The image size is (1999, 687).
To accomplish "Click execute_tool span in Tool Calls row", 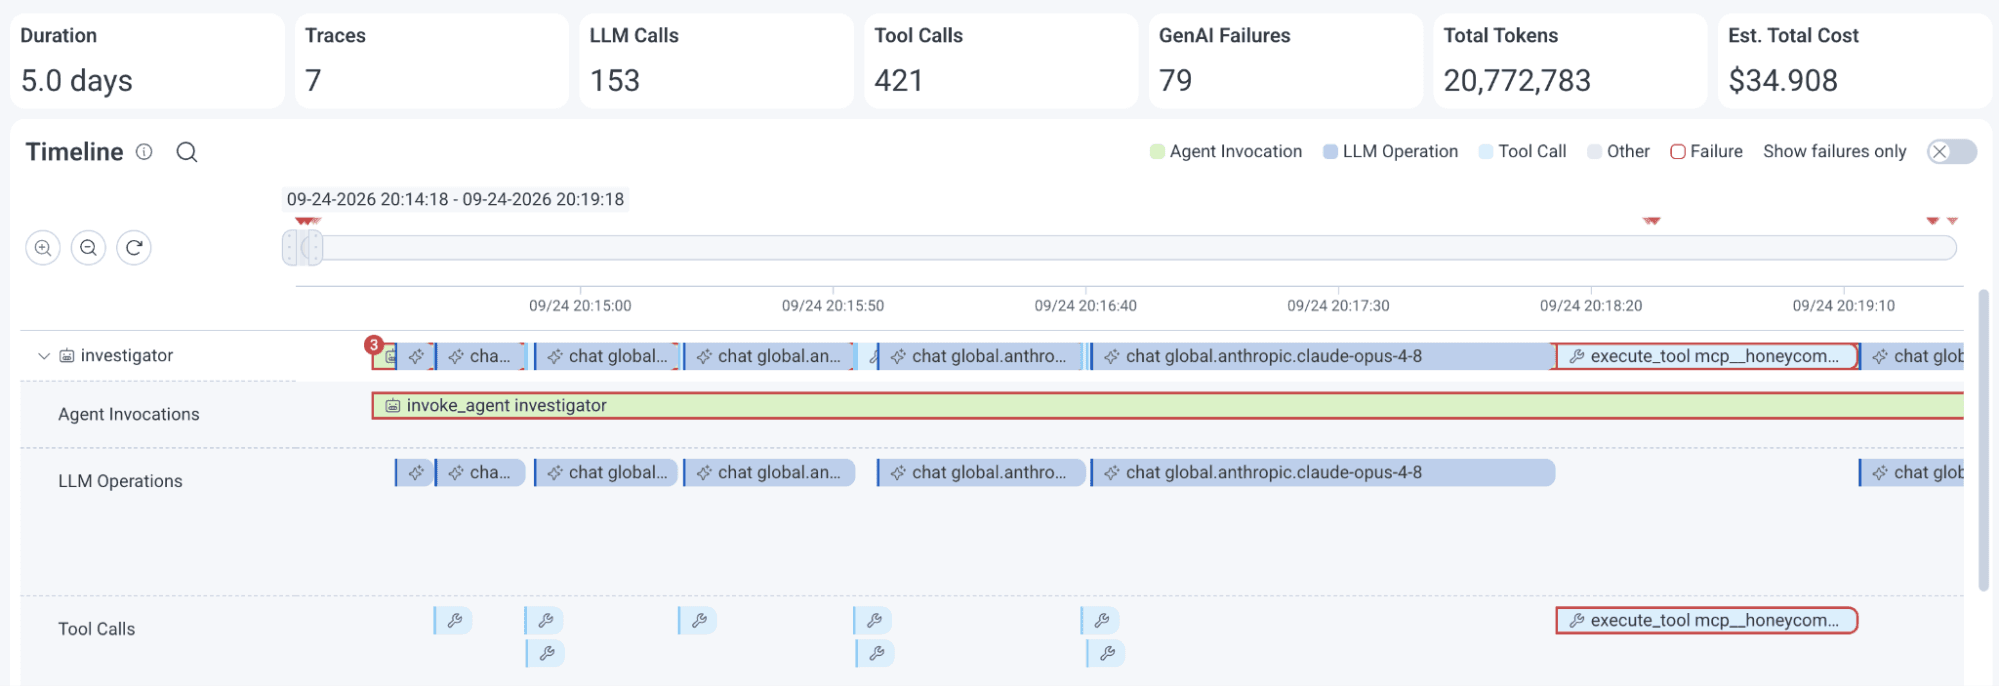I will [x=1706, y=621].
